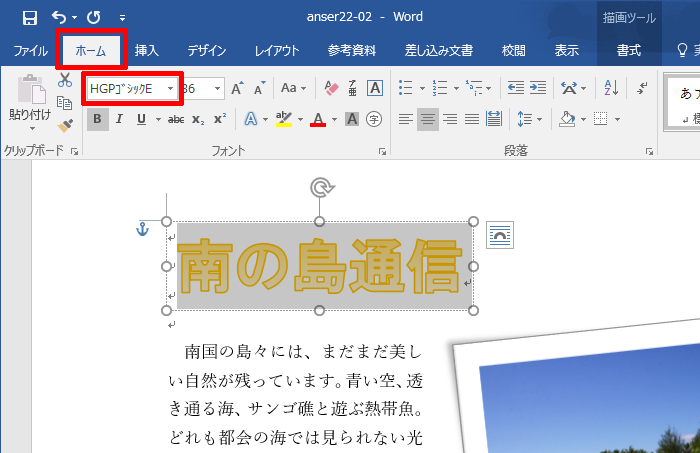Open the 挿入 ribbon tab
The width and height of the screenshot is (700, 453).
tap(147, 51)
